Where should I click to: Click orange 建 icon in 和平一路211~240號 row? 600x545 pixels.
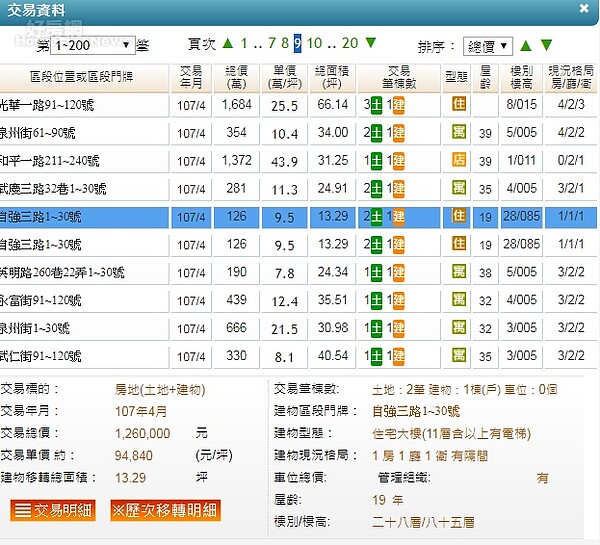tap(399, 161)
